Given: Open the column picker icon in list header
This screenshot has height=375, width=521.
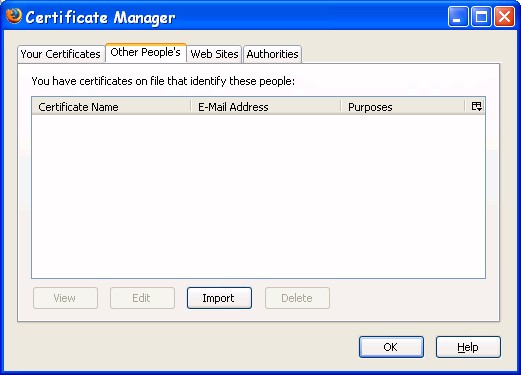Looking at the screenshot, I should pos(476,107).
